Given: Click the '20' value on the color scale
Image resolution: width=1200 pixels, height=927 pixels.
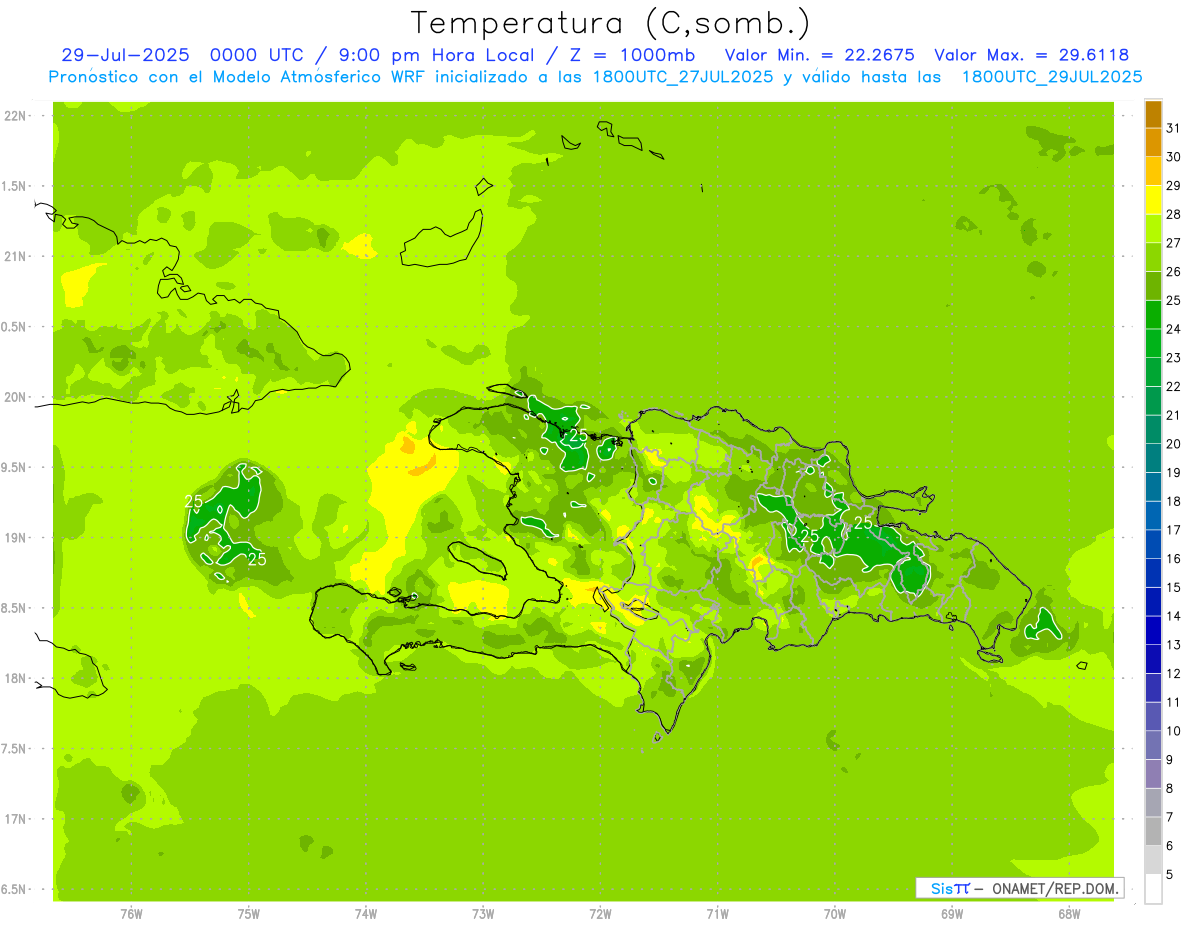Looking at the screenshot, I should click(1174, 444).
